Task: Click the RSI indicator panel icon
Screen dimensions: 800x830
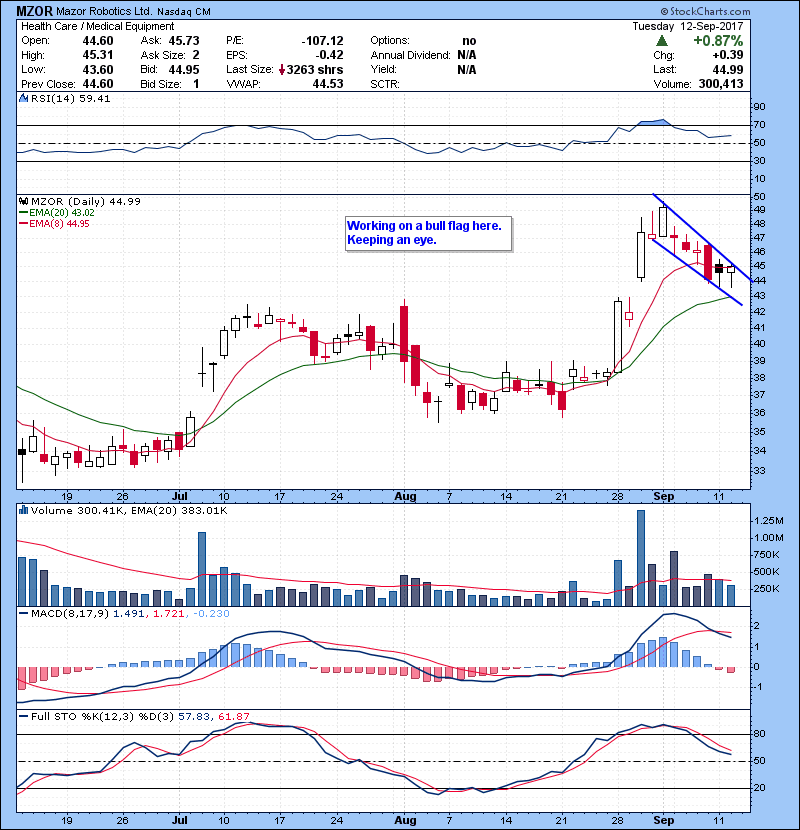Action: coord(23,98)
